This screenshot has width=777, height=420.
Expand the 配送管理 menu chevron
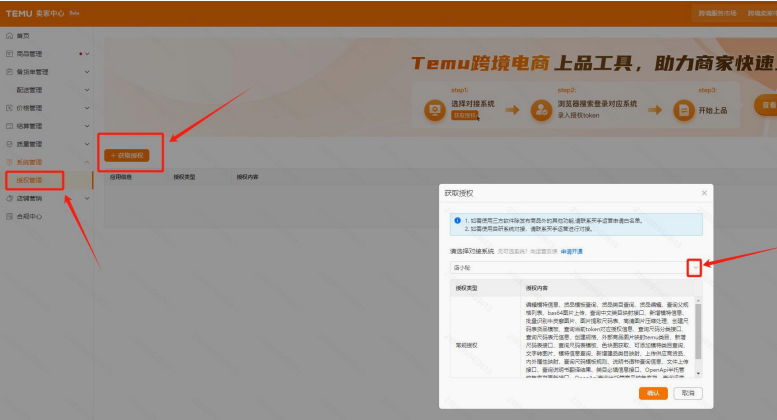coord(87,90)
